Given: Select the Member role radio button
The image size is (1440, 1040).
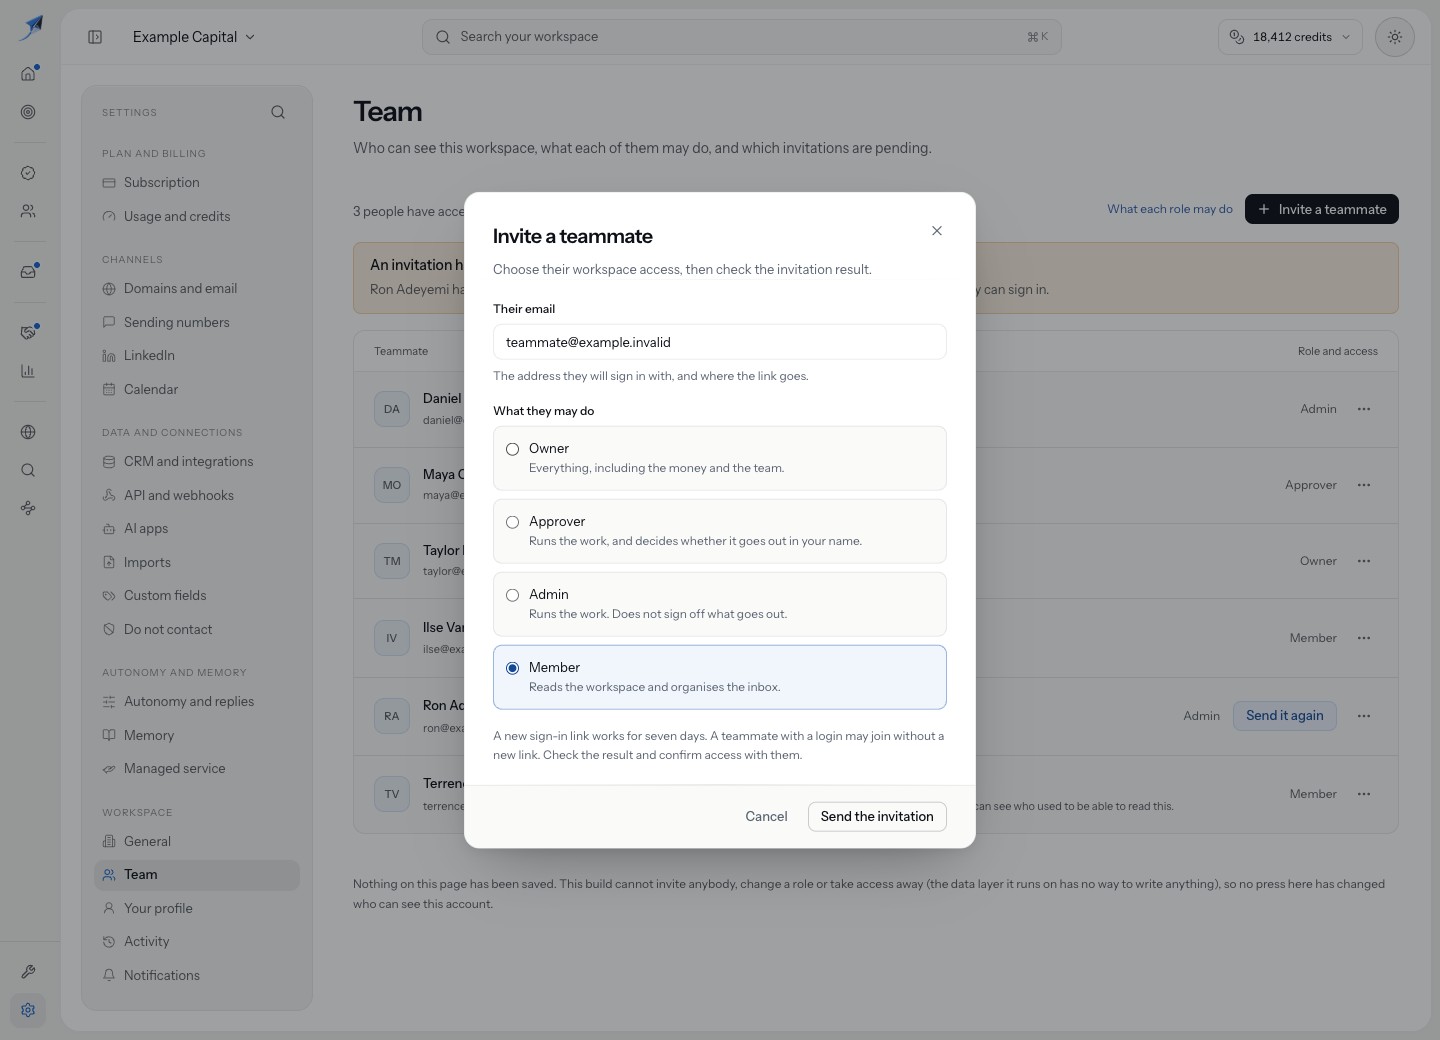Looking at the screenshot, I should pos(512,668).
